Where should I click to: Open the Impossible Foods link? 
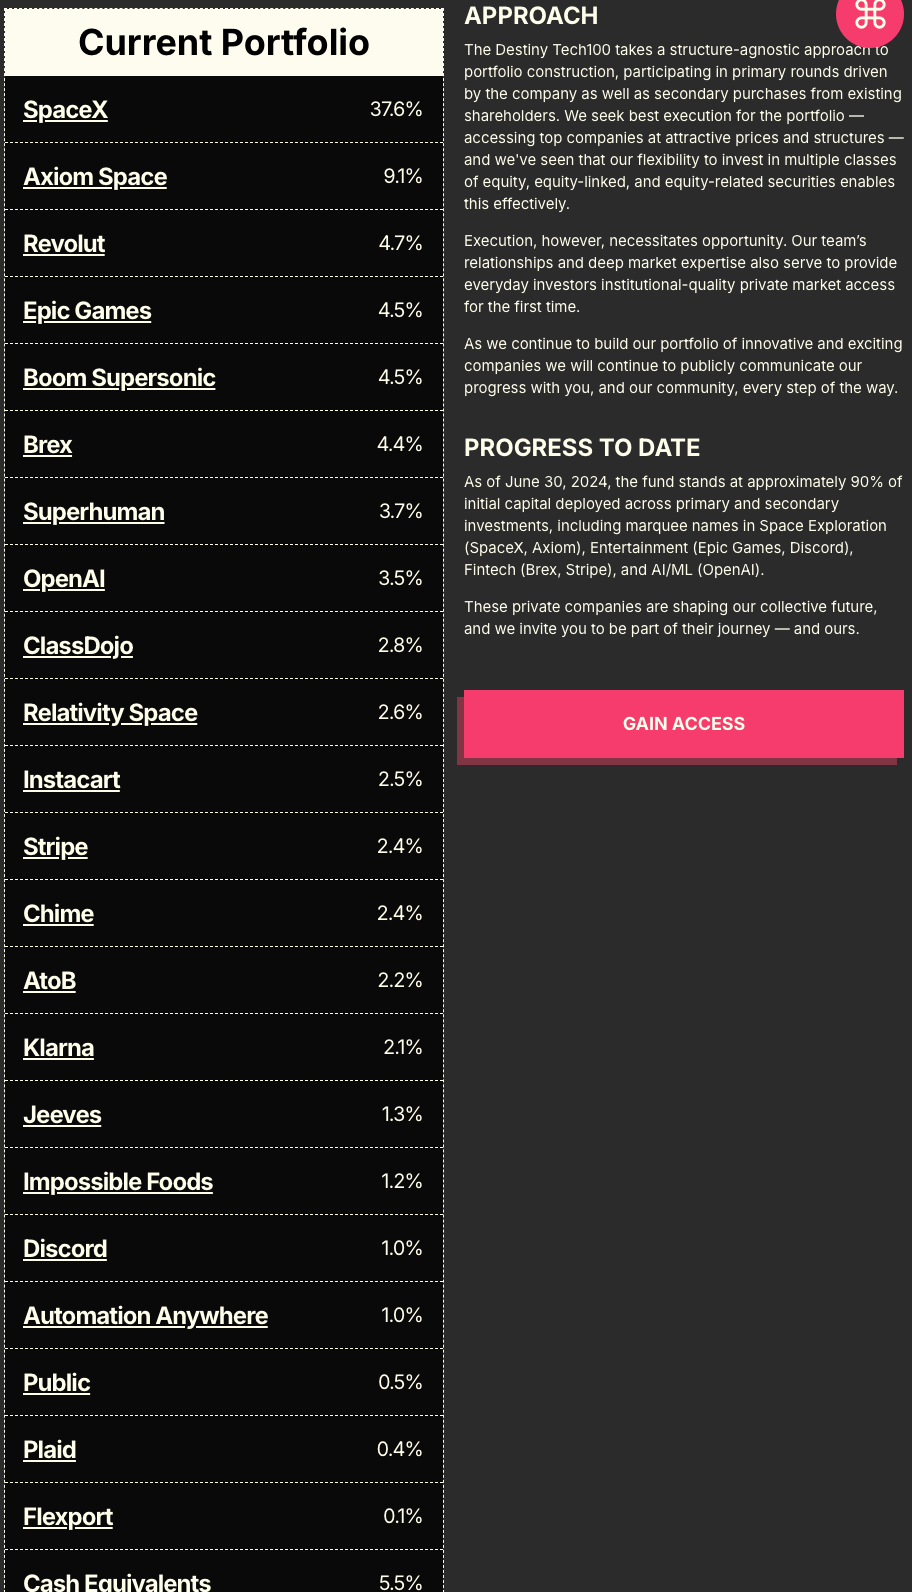click(x=118, y=1182)
